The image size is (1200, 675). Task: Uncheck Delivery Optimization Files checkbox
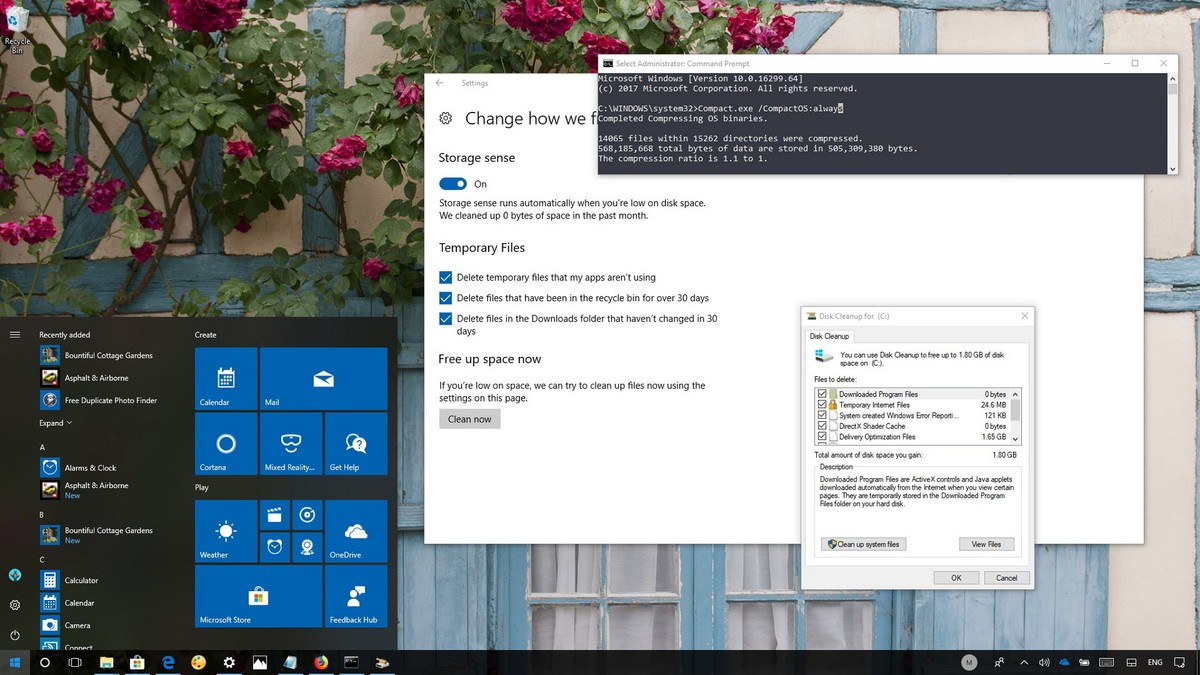click(823, 437)
